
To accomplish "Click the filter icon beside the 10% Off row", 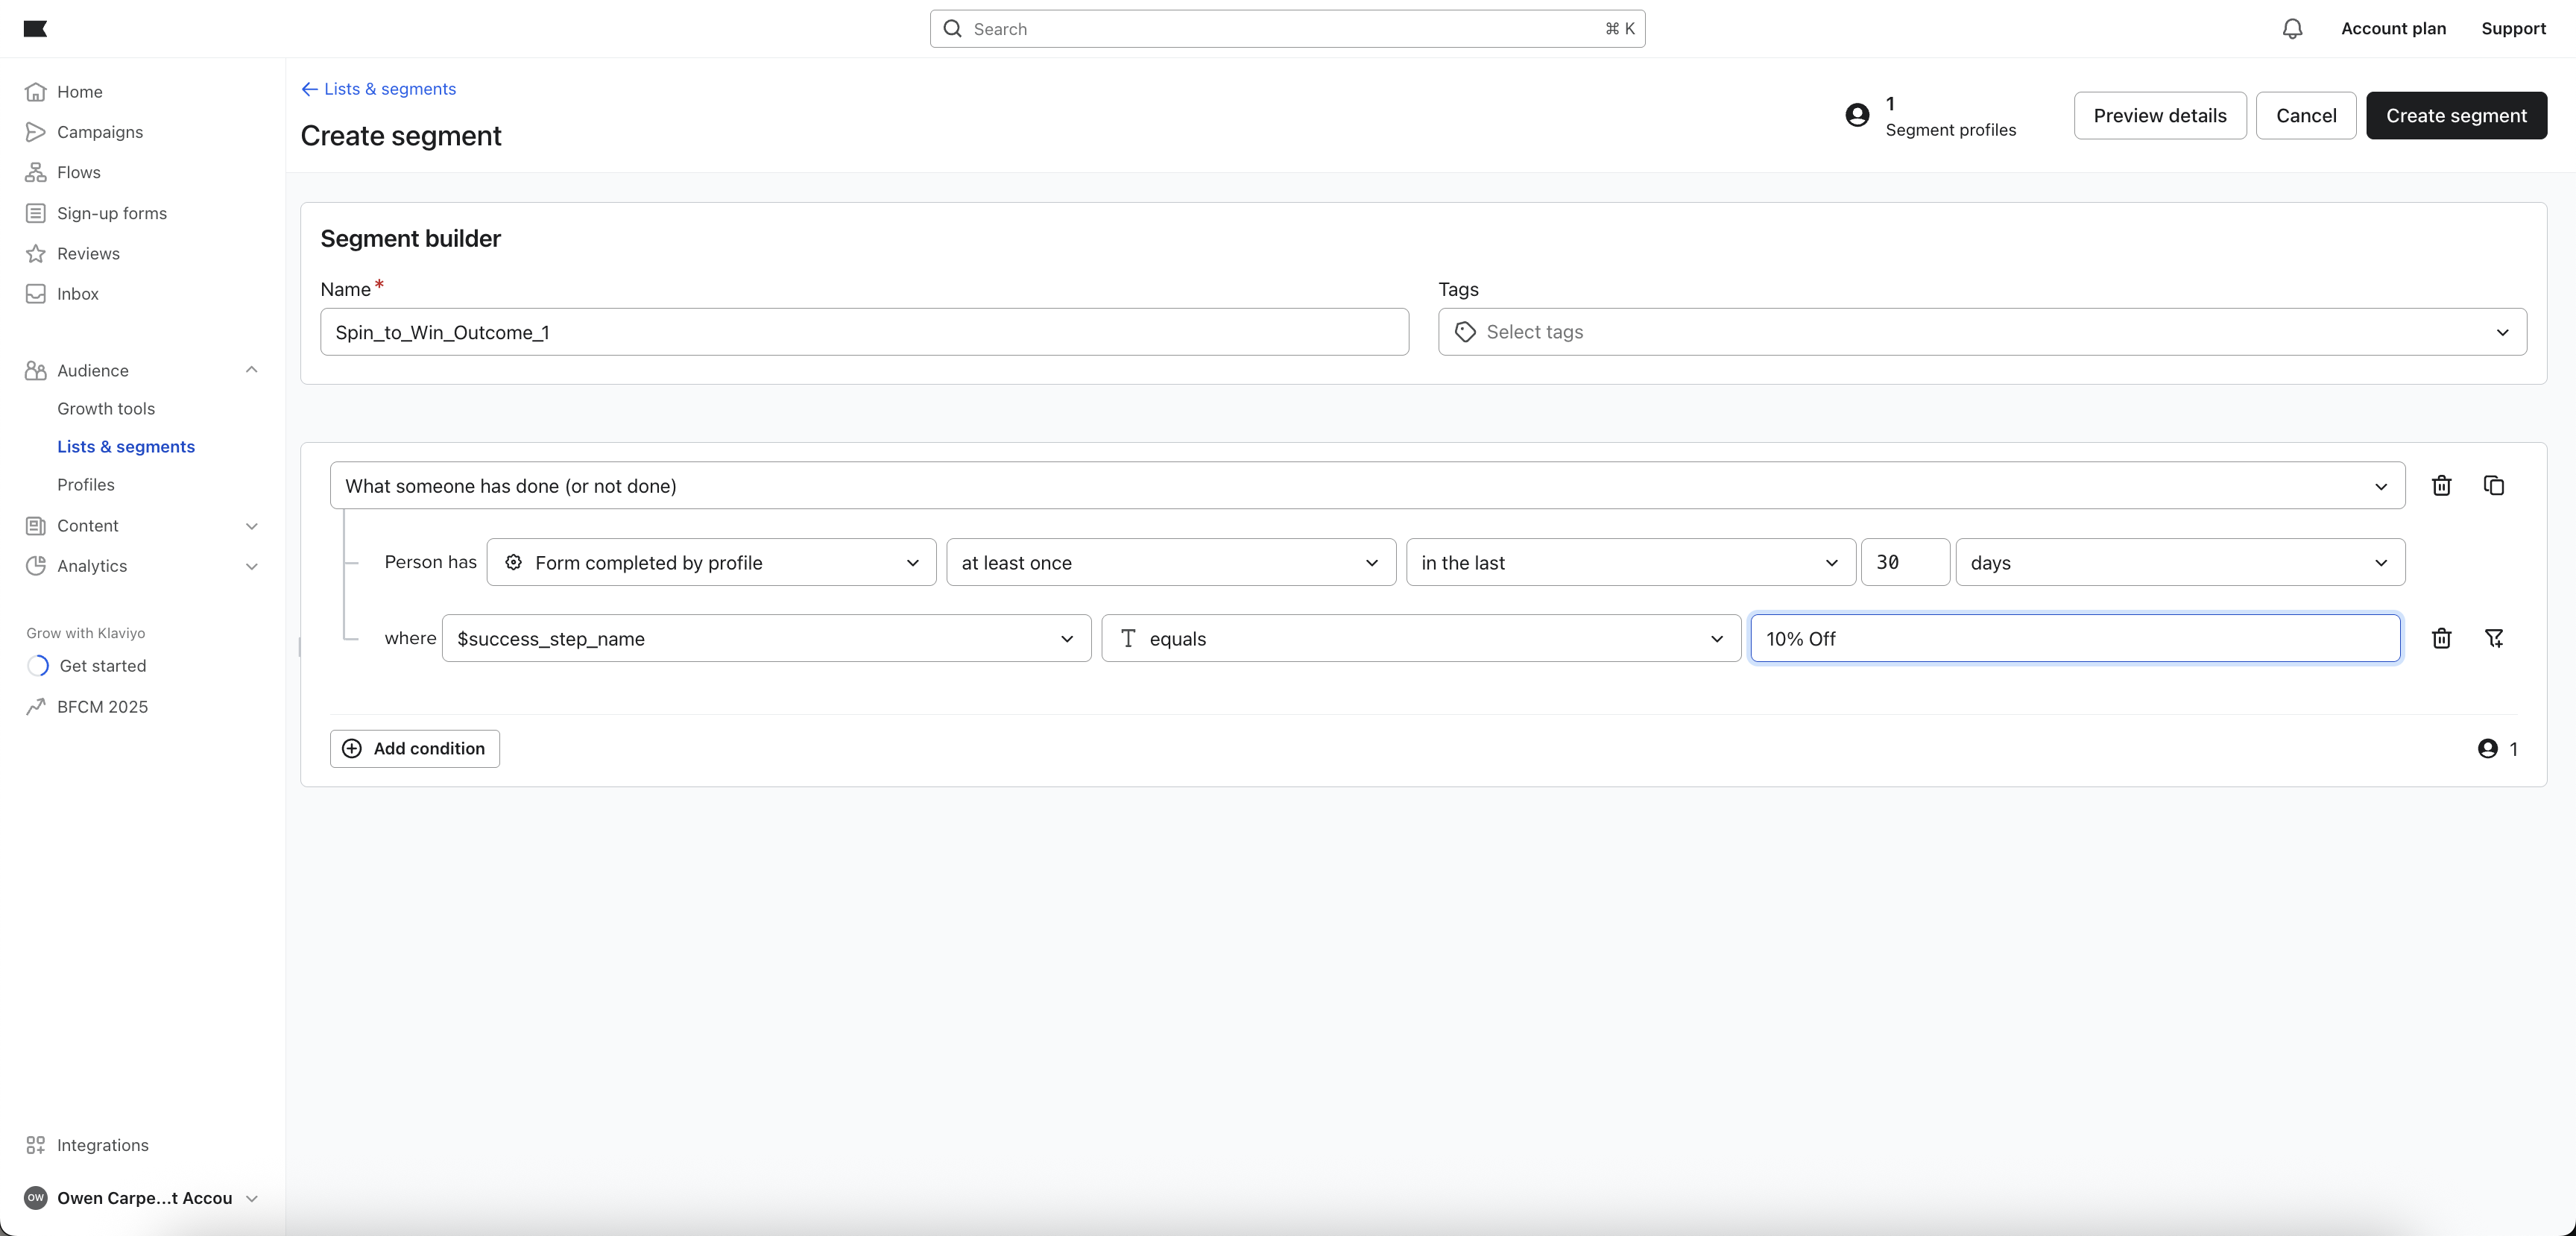I will pyautogui.click(x=2494, y=638).
